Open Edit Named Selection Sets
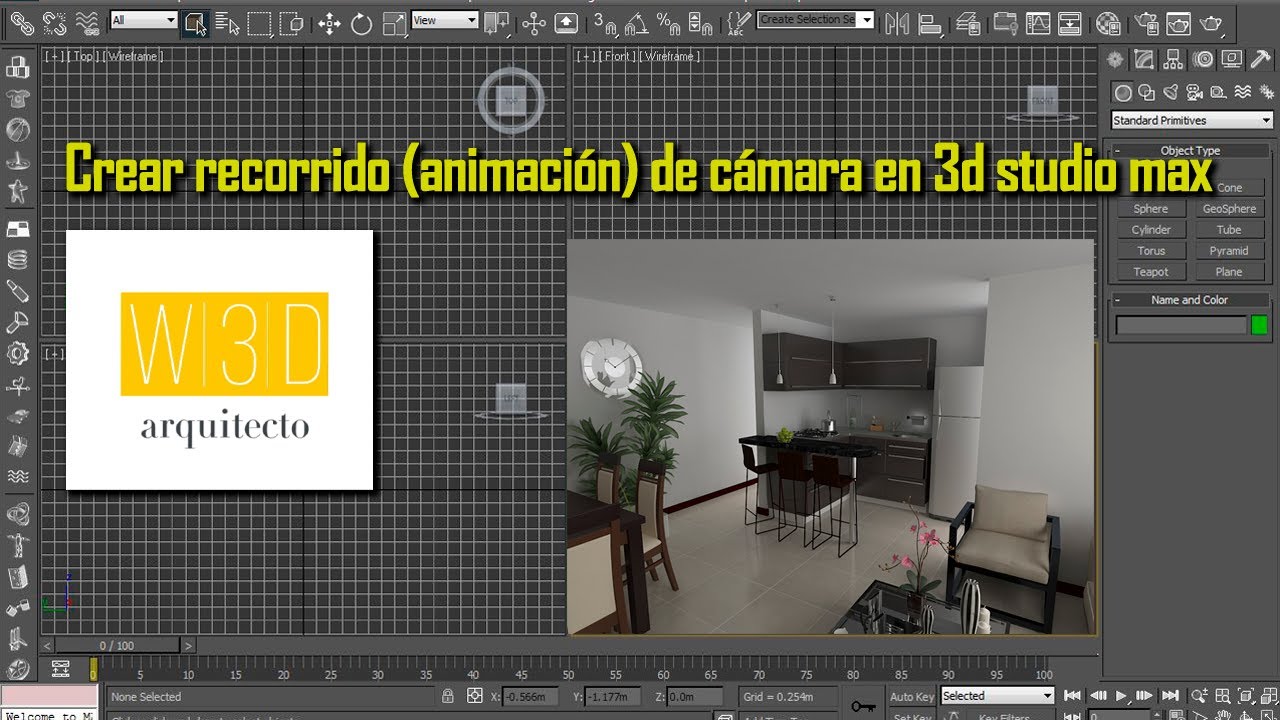 (738, 22)
